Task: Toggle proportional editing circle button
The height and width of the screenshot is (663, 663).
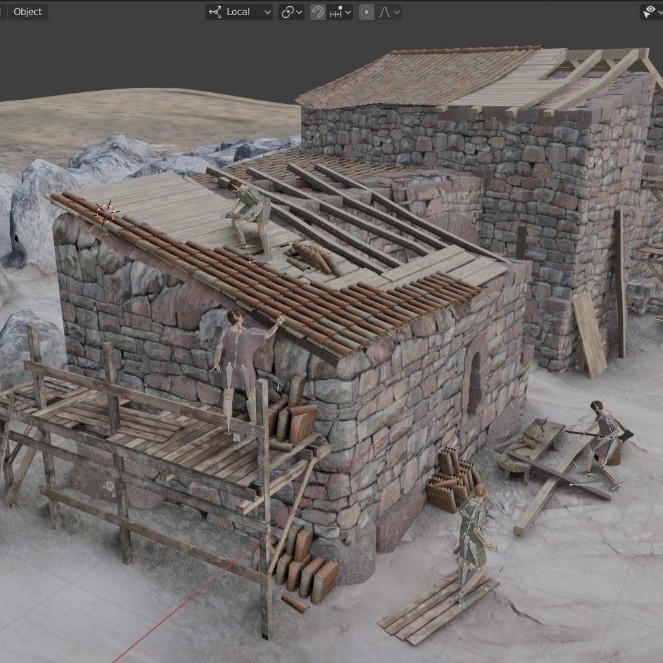Action: coord(366,12)
